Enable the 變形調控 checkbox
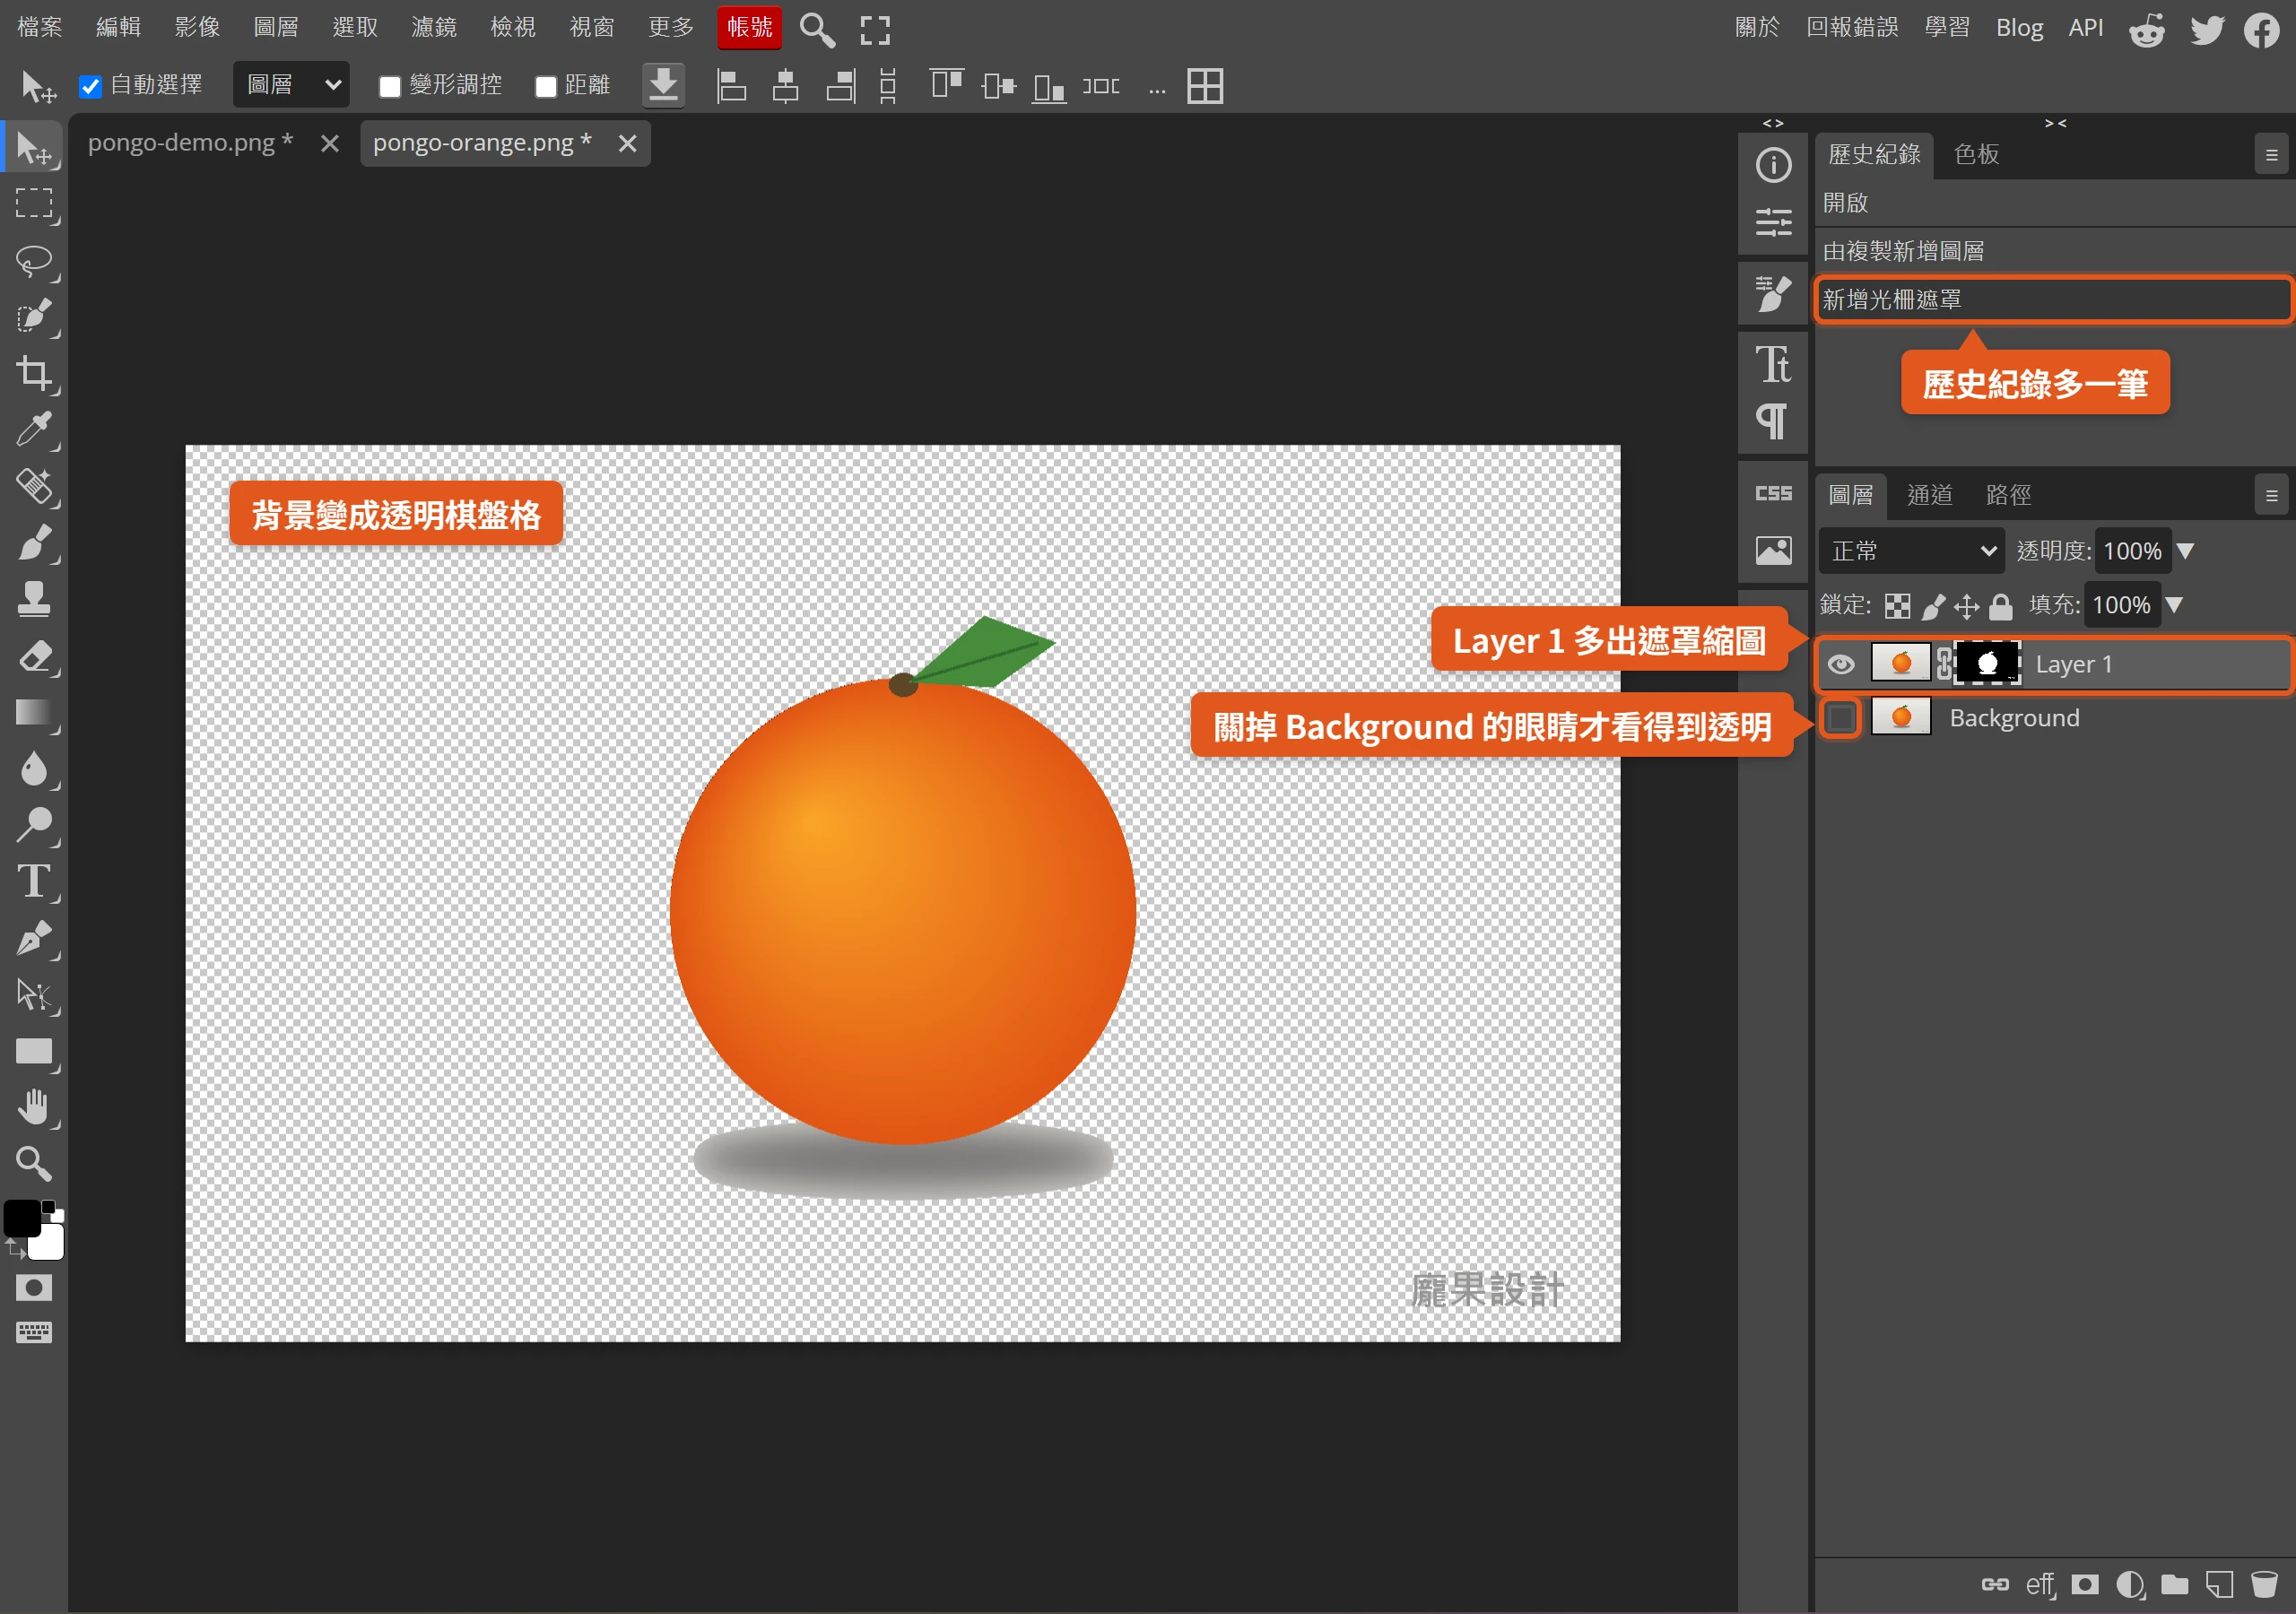The width and height of the screenshot is (2296, 1614). (x=390, y=87)
